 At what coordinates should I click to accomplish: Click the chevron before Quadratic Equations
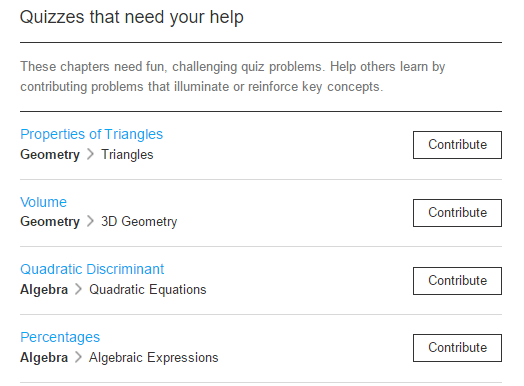click(78, 289)
